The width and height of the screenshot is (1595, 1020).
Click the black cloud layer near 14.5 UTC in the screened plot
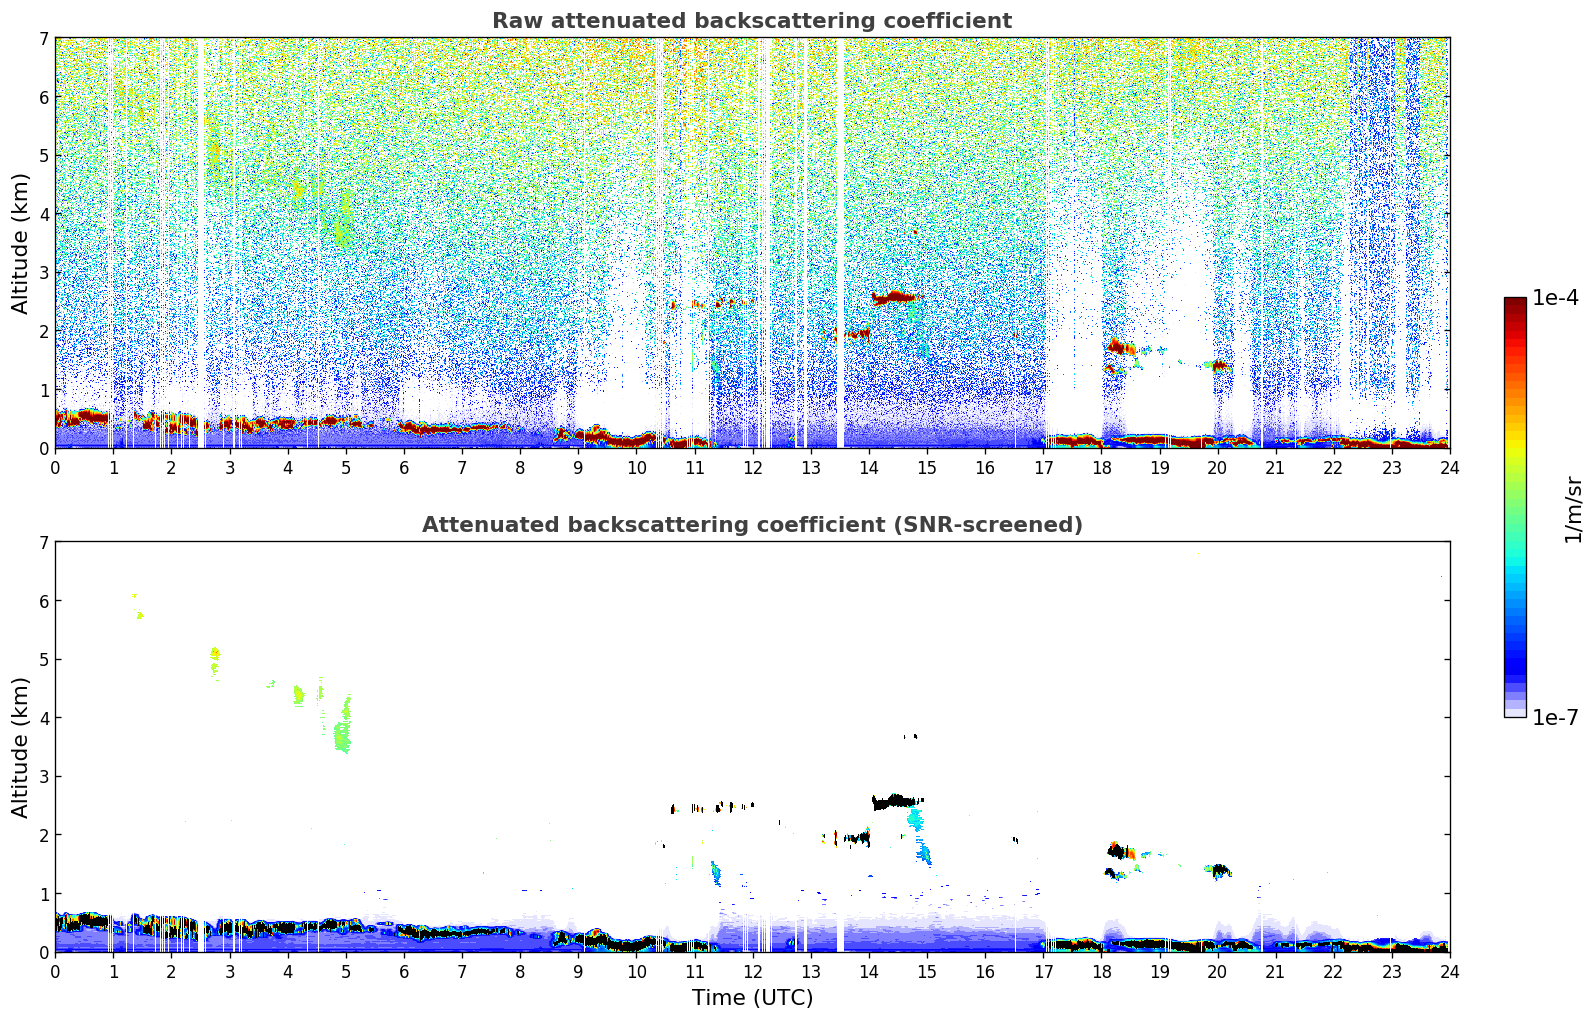point(896,801)
